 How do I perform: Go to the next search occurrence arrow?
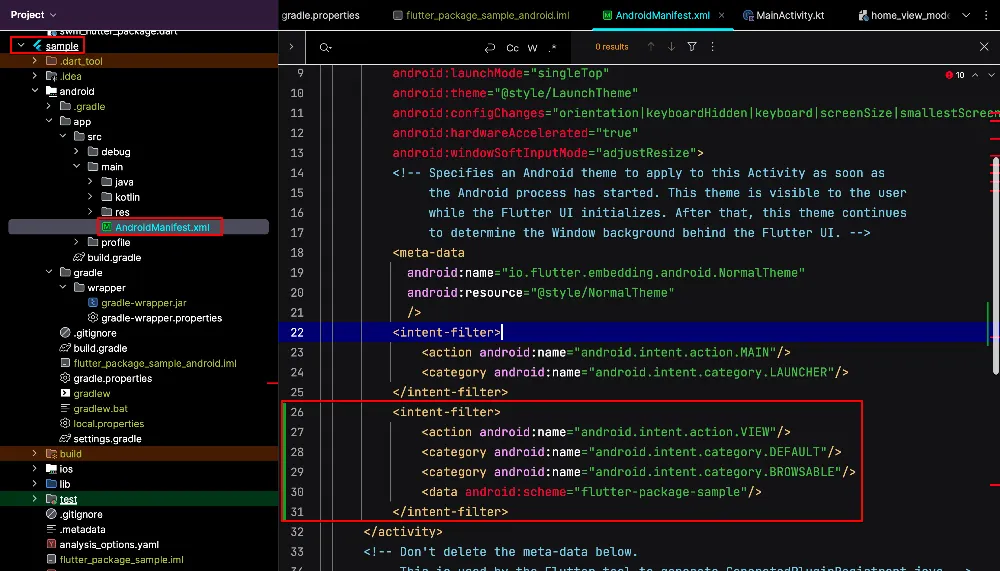click(x=671, y=47)
